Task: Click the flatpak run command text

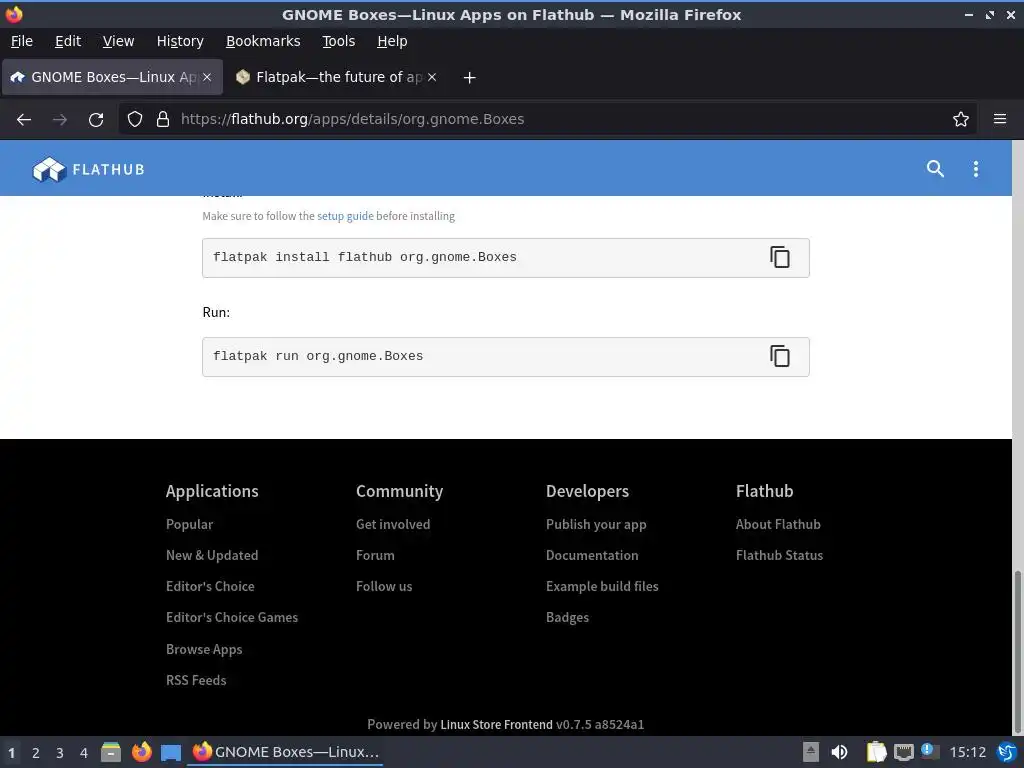Action: click(x=318, y=357)
